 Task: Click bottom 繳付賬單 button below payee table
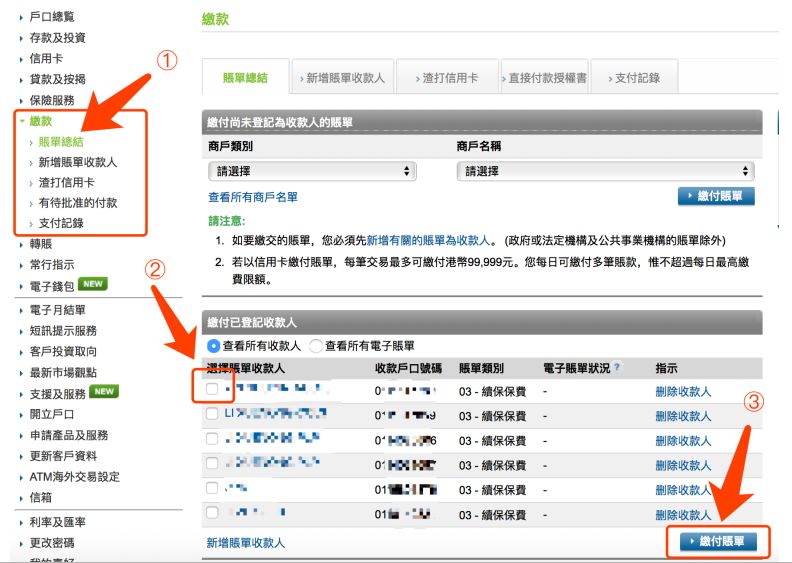(718, 541)
